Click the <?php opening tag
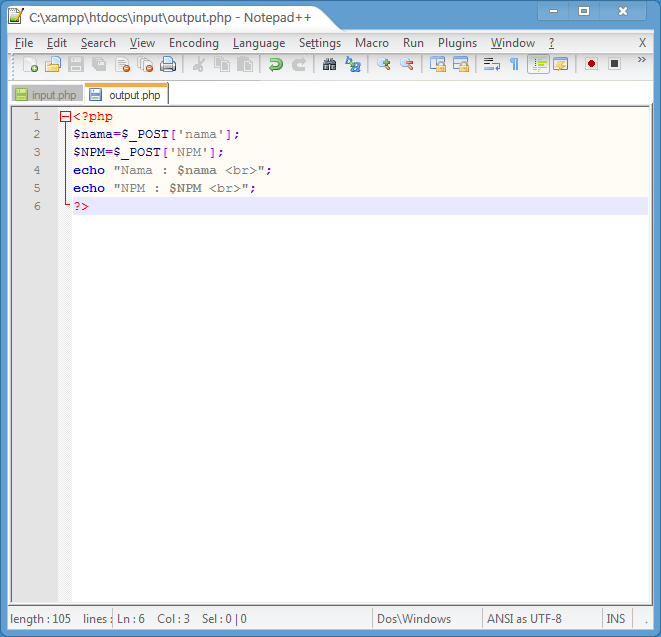Image resolution: width=661 pixels, height=637 pixels. coord(93,116)
